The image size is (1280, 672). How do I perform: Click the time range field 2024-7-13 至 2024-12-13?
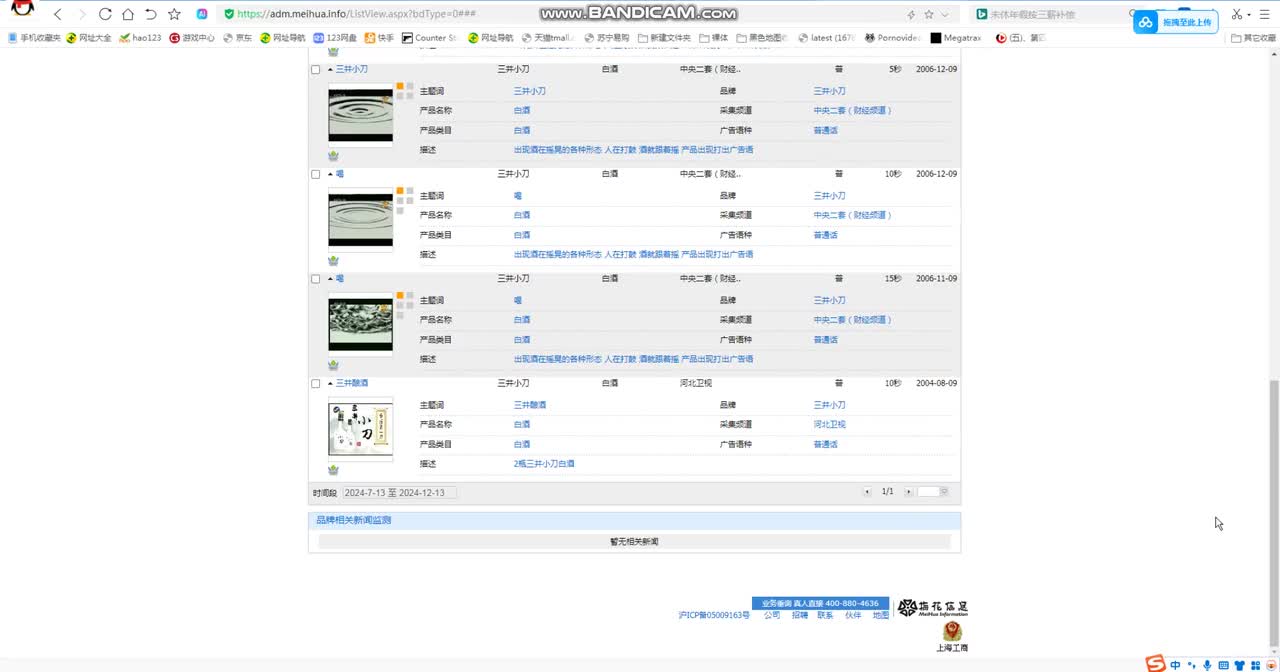(399, 492)
